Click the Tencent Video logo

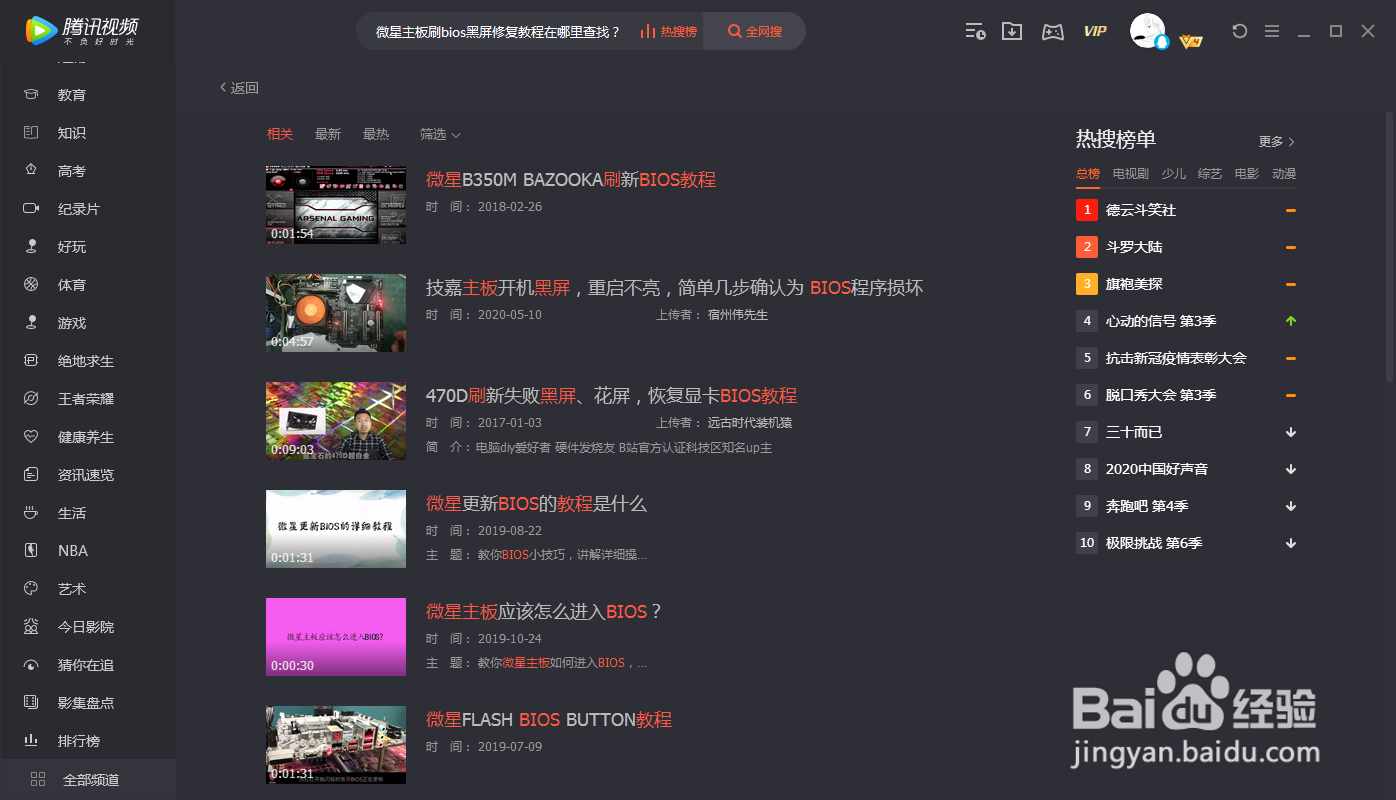click(x=82, y=31)
